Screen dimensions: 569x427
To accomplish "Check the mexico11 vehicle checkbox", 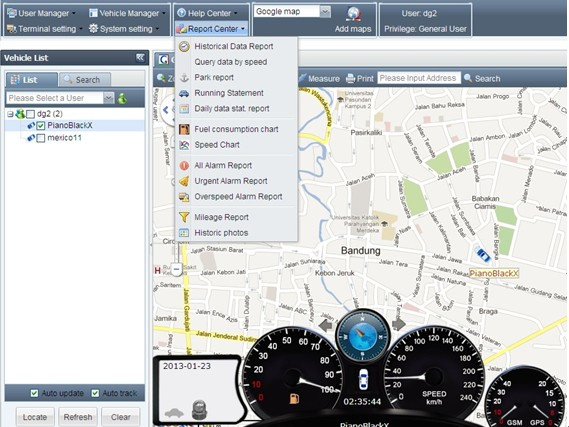I will pyautogui.click(x=41, y=138).
